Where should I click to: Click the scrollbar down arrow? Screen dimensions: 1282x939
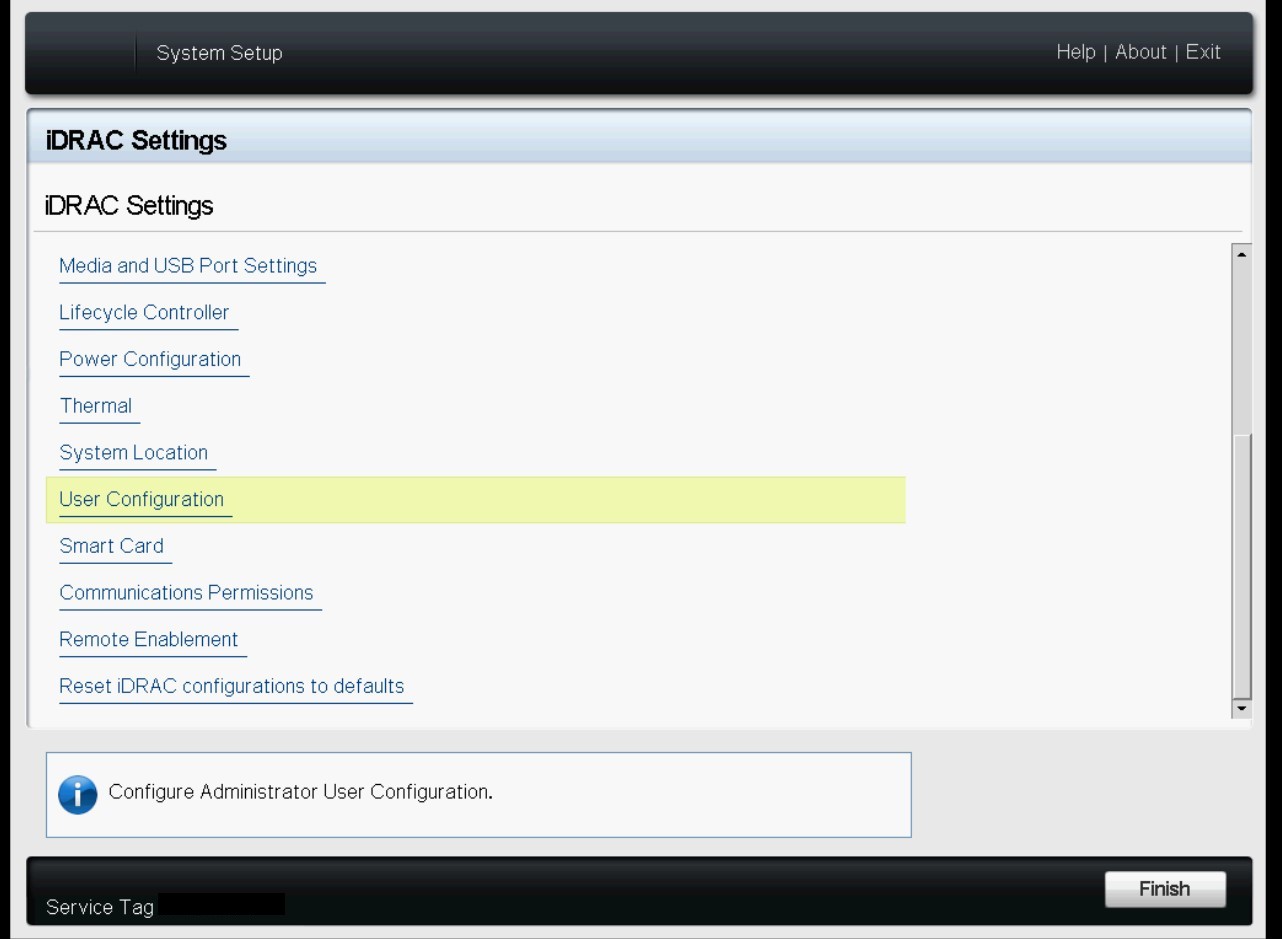(1241, 708)
